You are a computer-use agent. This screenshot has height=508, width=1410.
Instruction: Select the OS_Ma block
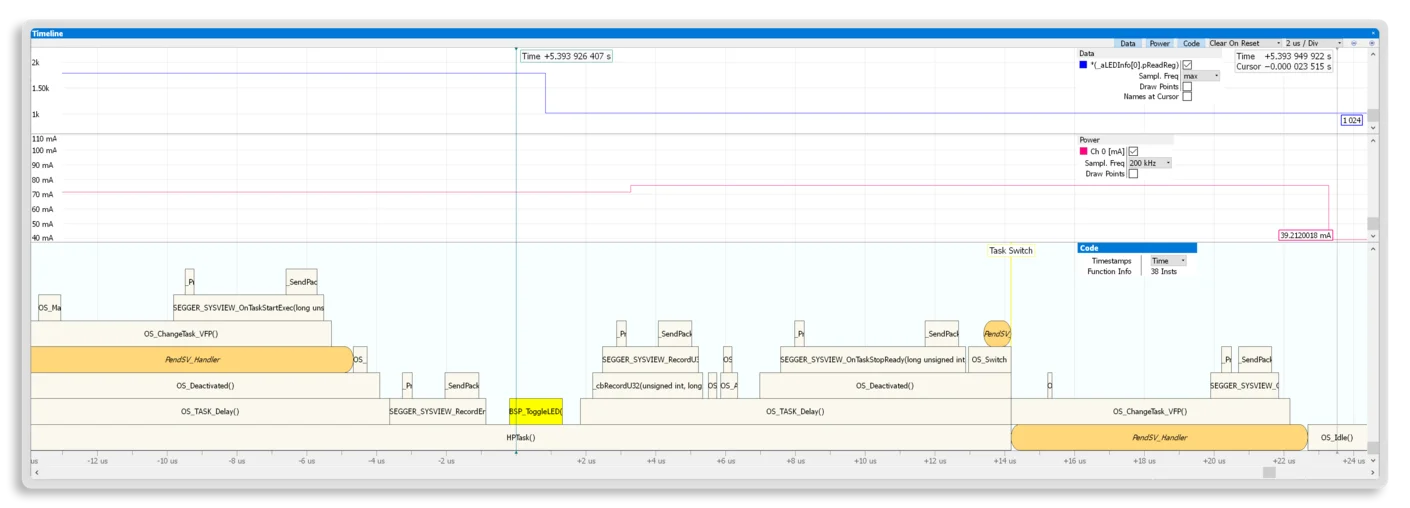50,308
